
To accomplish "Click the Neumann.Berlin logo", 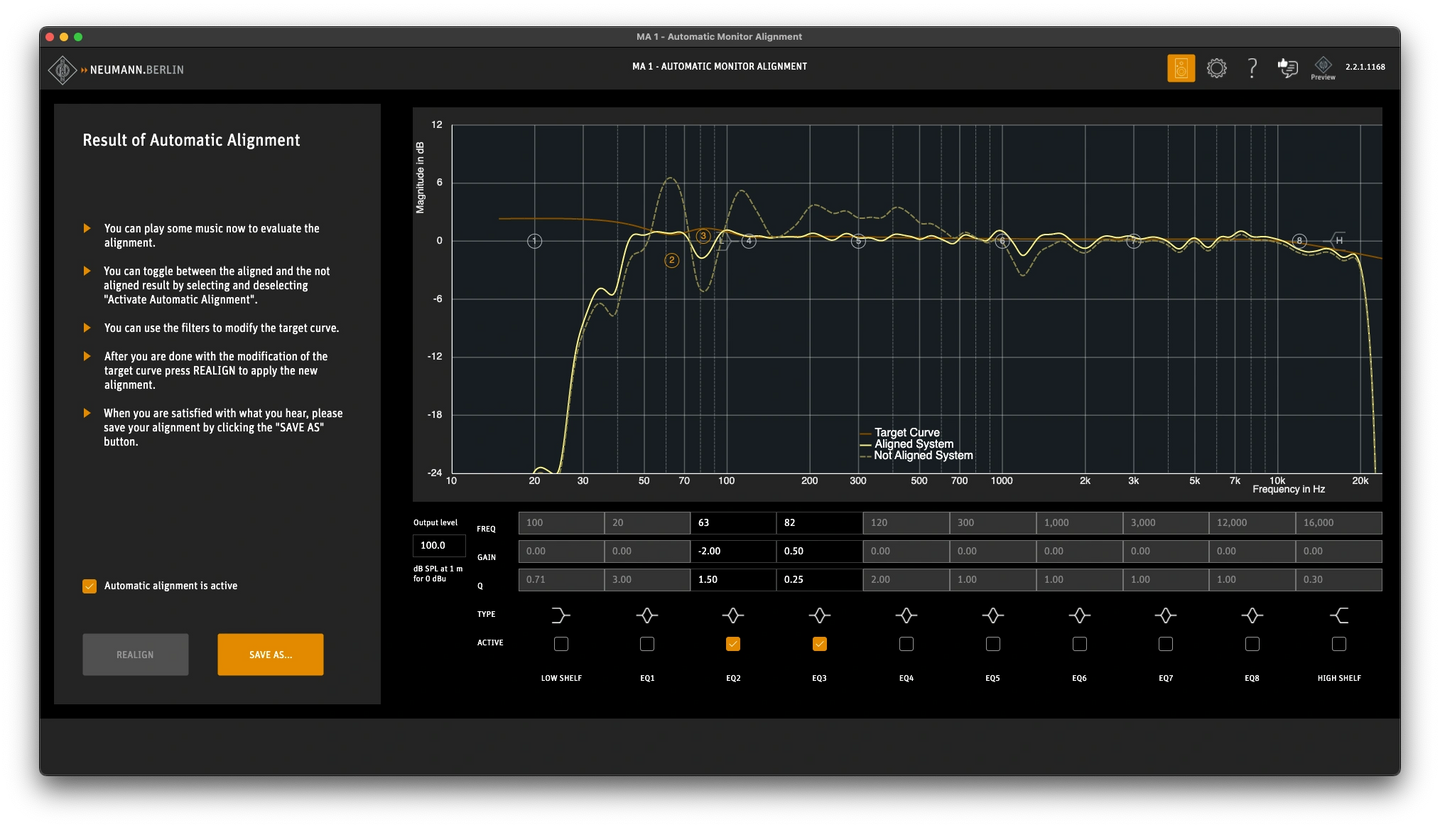I will click(x=117, y=70).
